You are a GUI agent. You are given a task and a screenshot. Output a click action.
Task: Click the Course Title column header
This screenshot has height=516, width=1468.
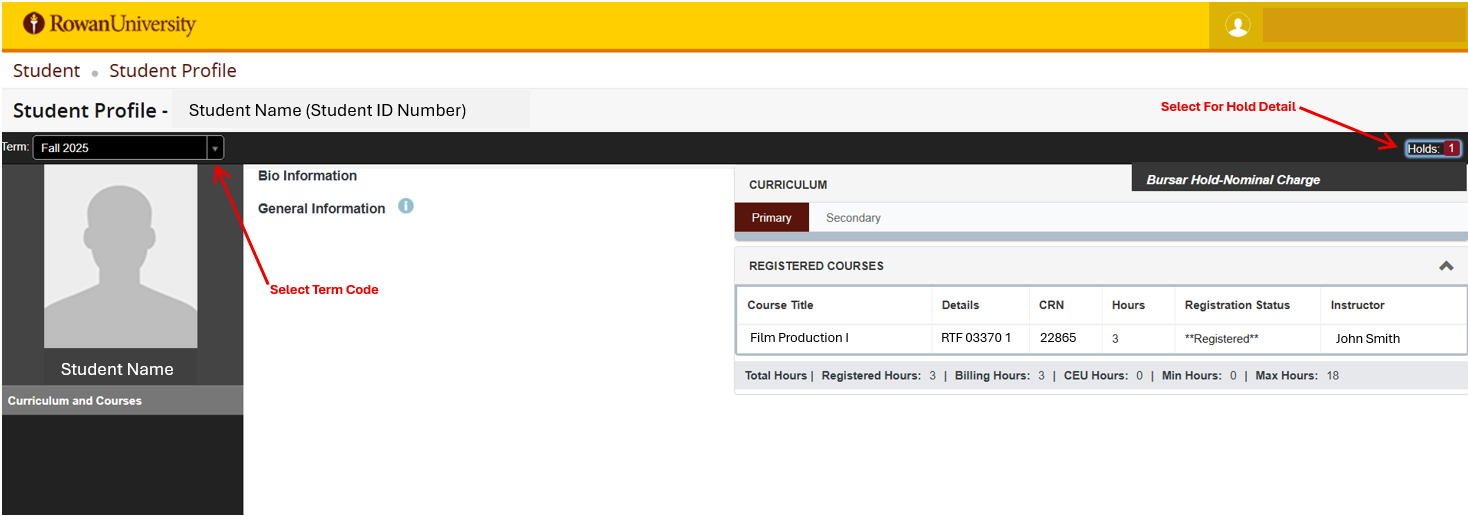780,305
